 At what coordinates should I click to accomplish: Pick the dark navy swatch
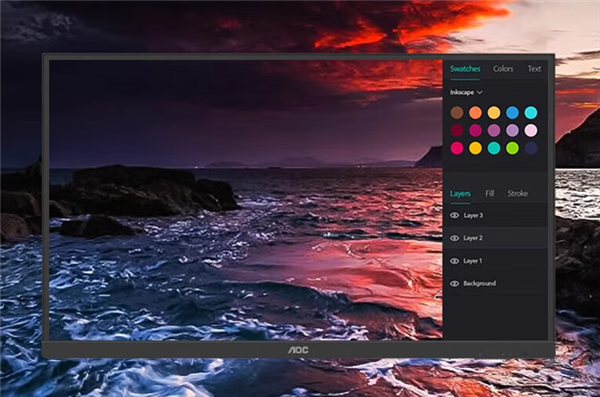point(531,148)
